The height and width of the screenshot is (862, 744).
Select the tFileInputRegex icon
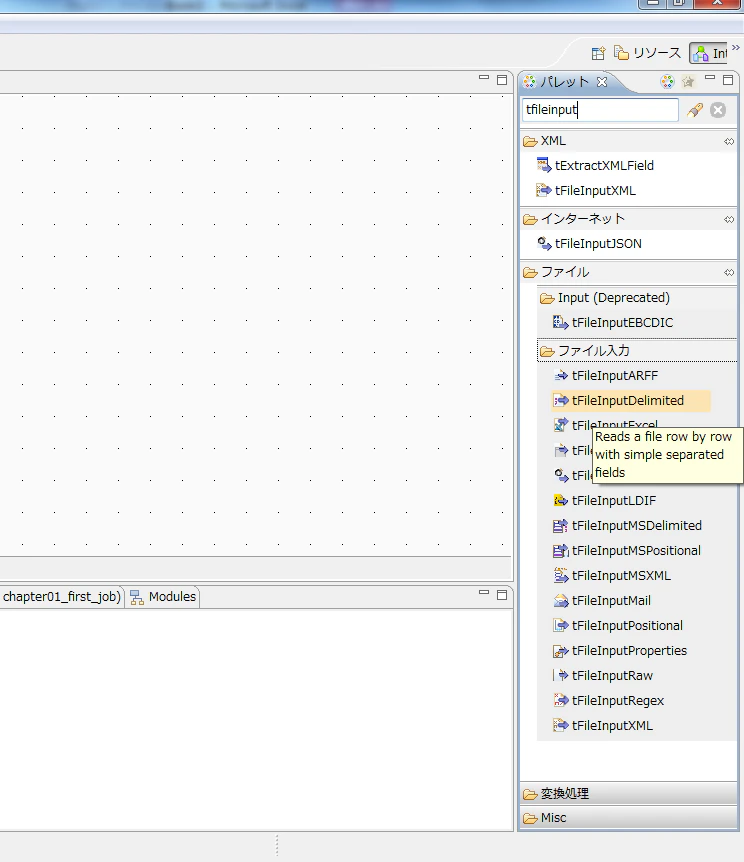(x=560, y=700)
